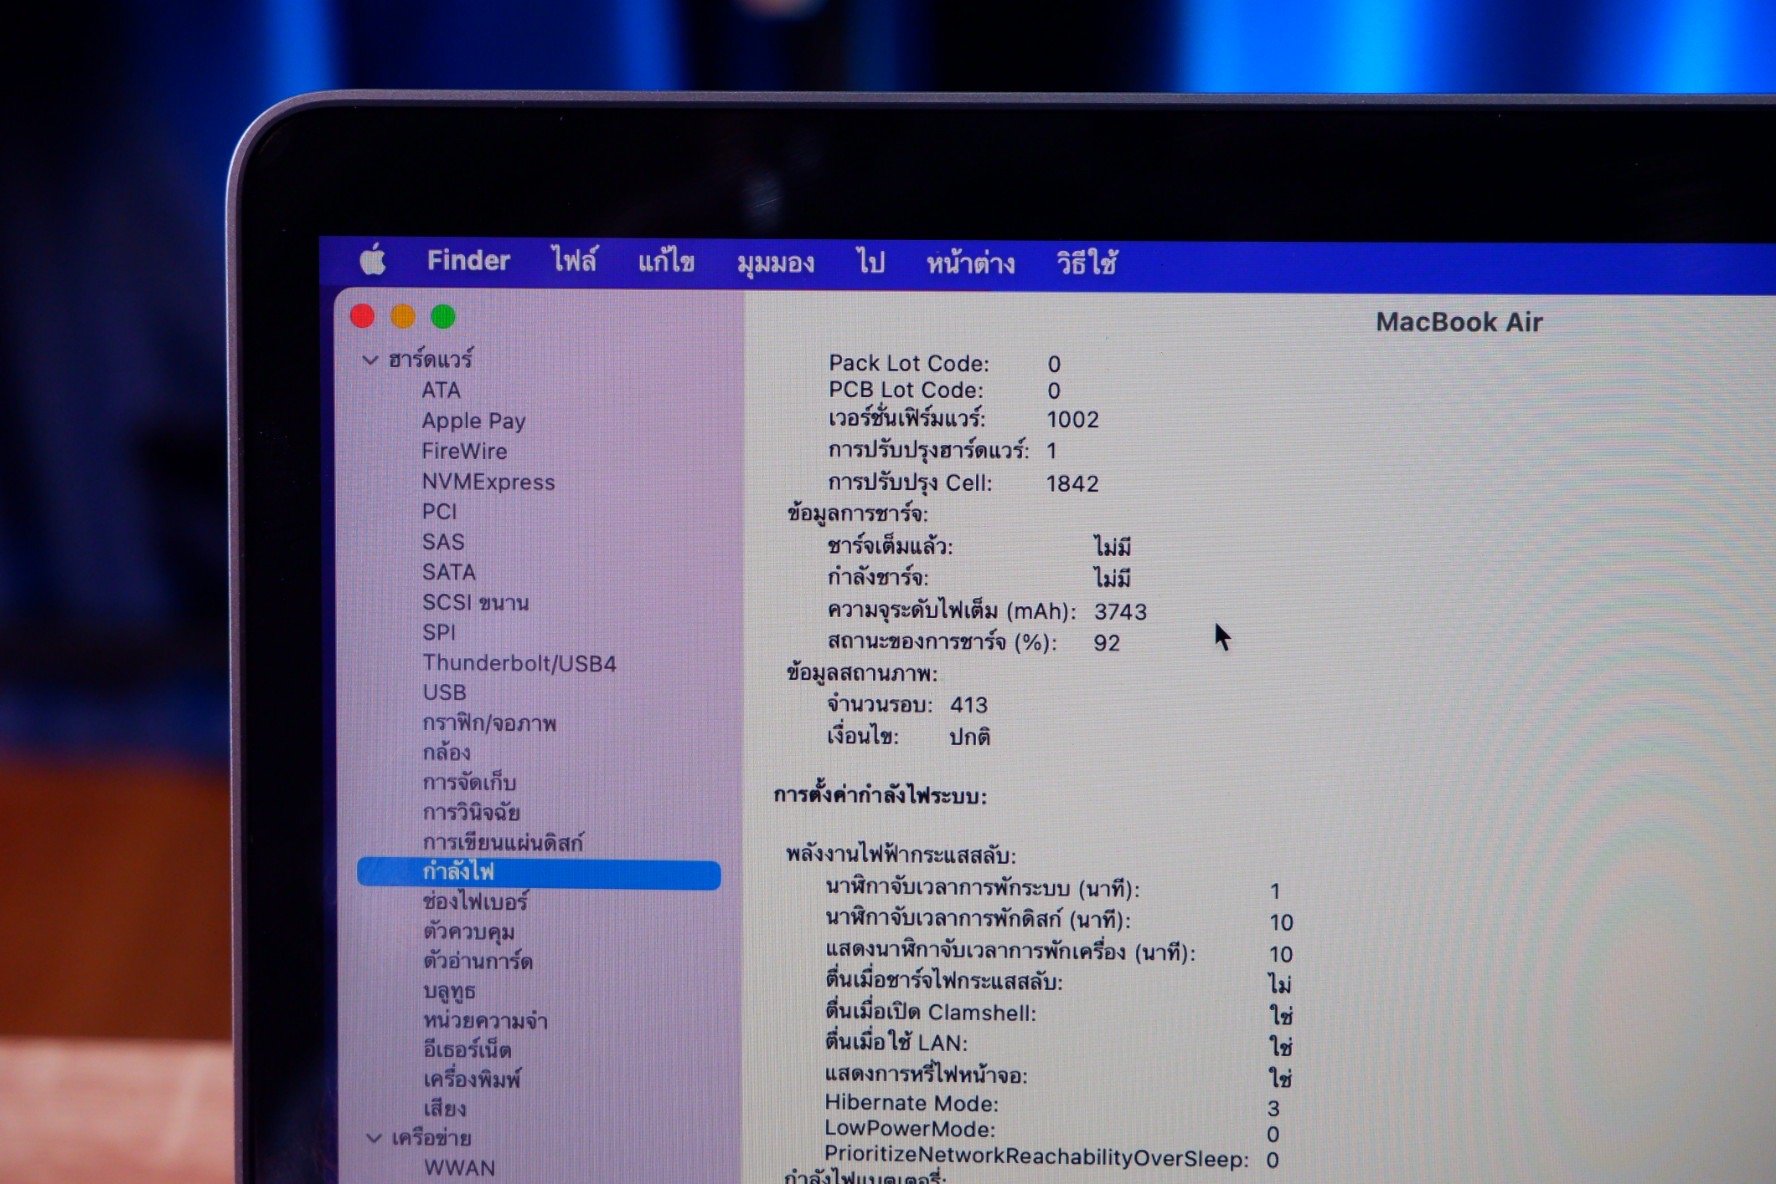Collapse the ฮาร์ดแวร์ section chevron
Screen dimensions: 1776x1184
(x=371, y=360)
